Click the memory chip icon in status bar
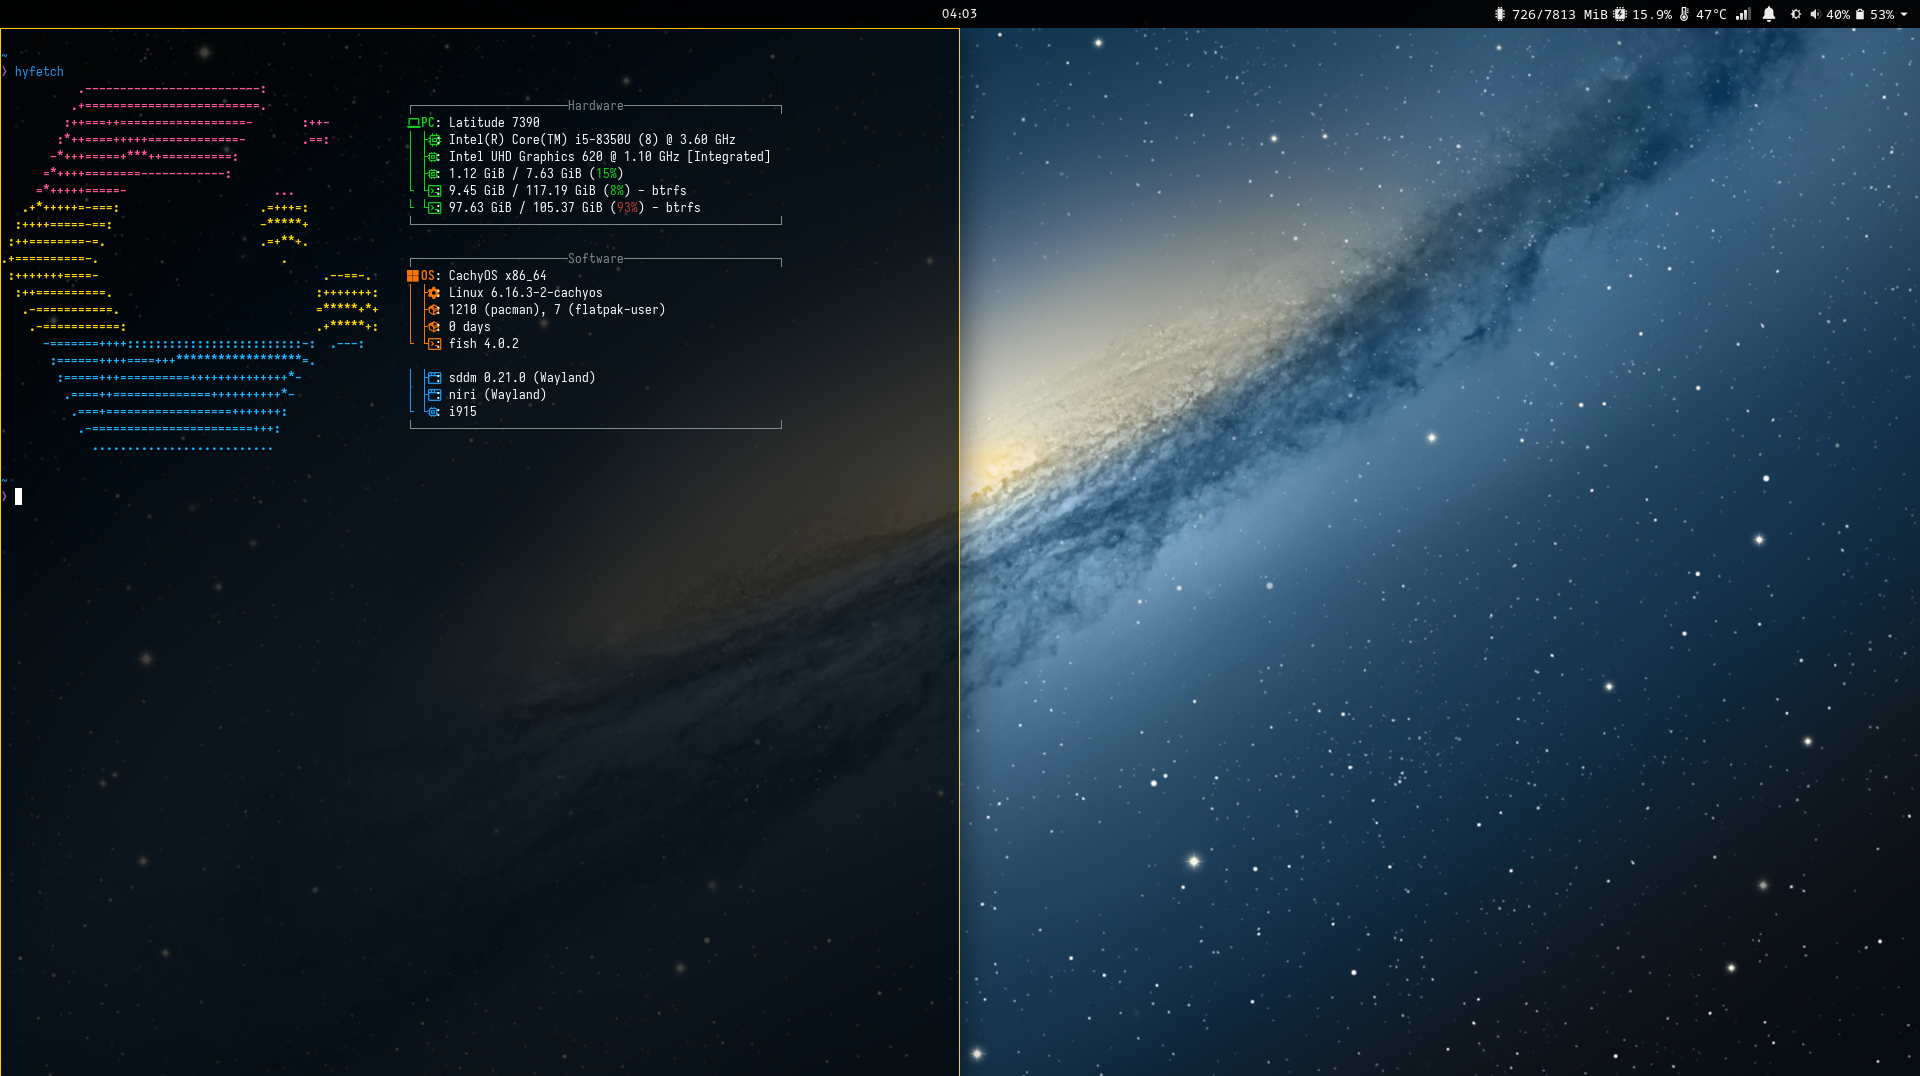 [x=1499, y=14]
